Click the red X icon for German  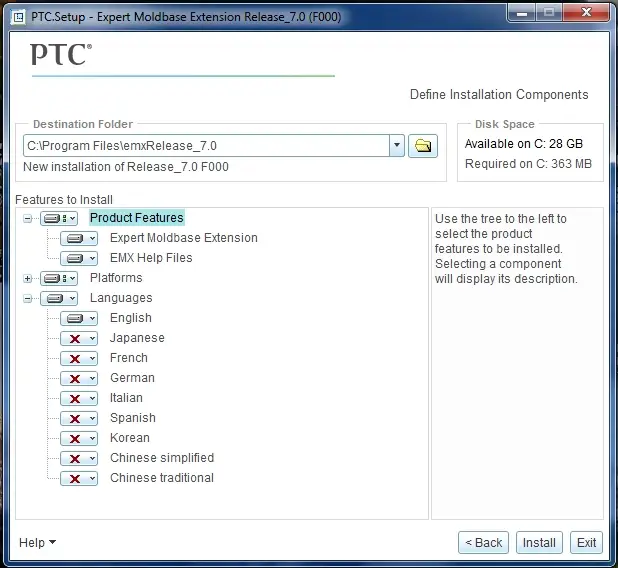tap(75, 379)
